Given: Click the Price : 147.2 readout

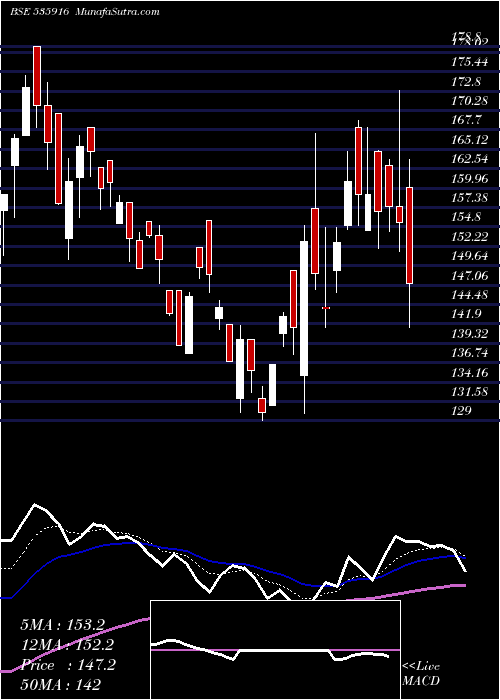Looking at the screenshot, I should pos(68,665).
